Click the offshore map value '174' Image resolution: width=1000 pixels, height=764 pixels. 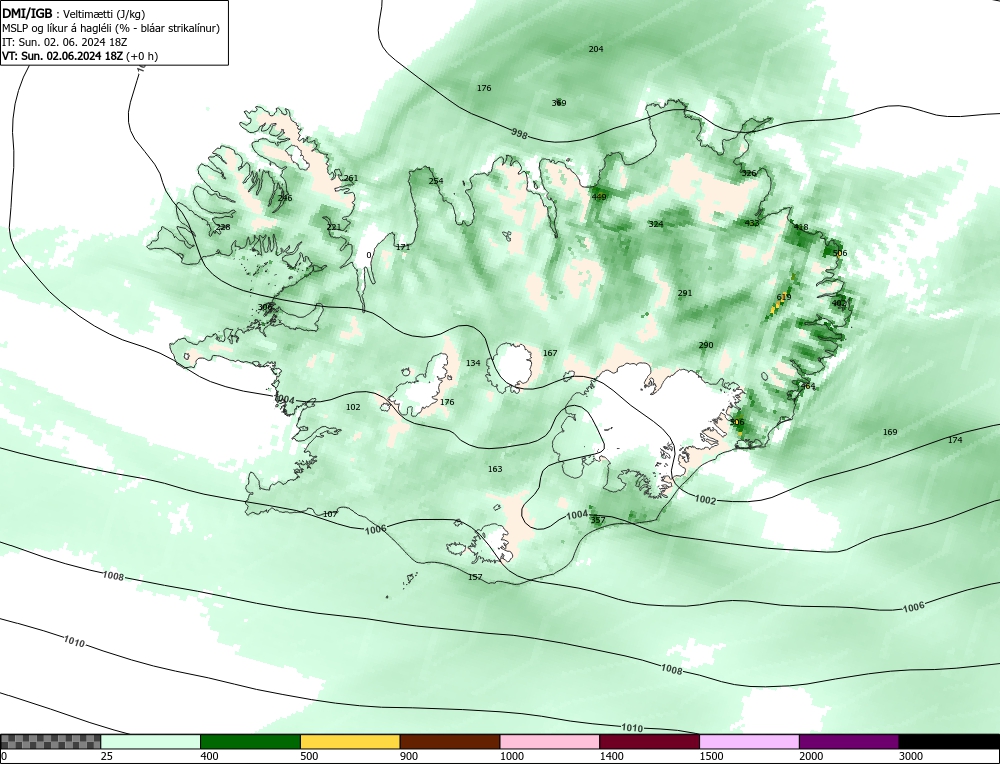(955, 441)
